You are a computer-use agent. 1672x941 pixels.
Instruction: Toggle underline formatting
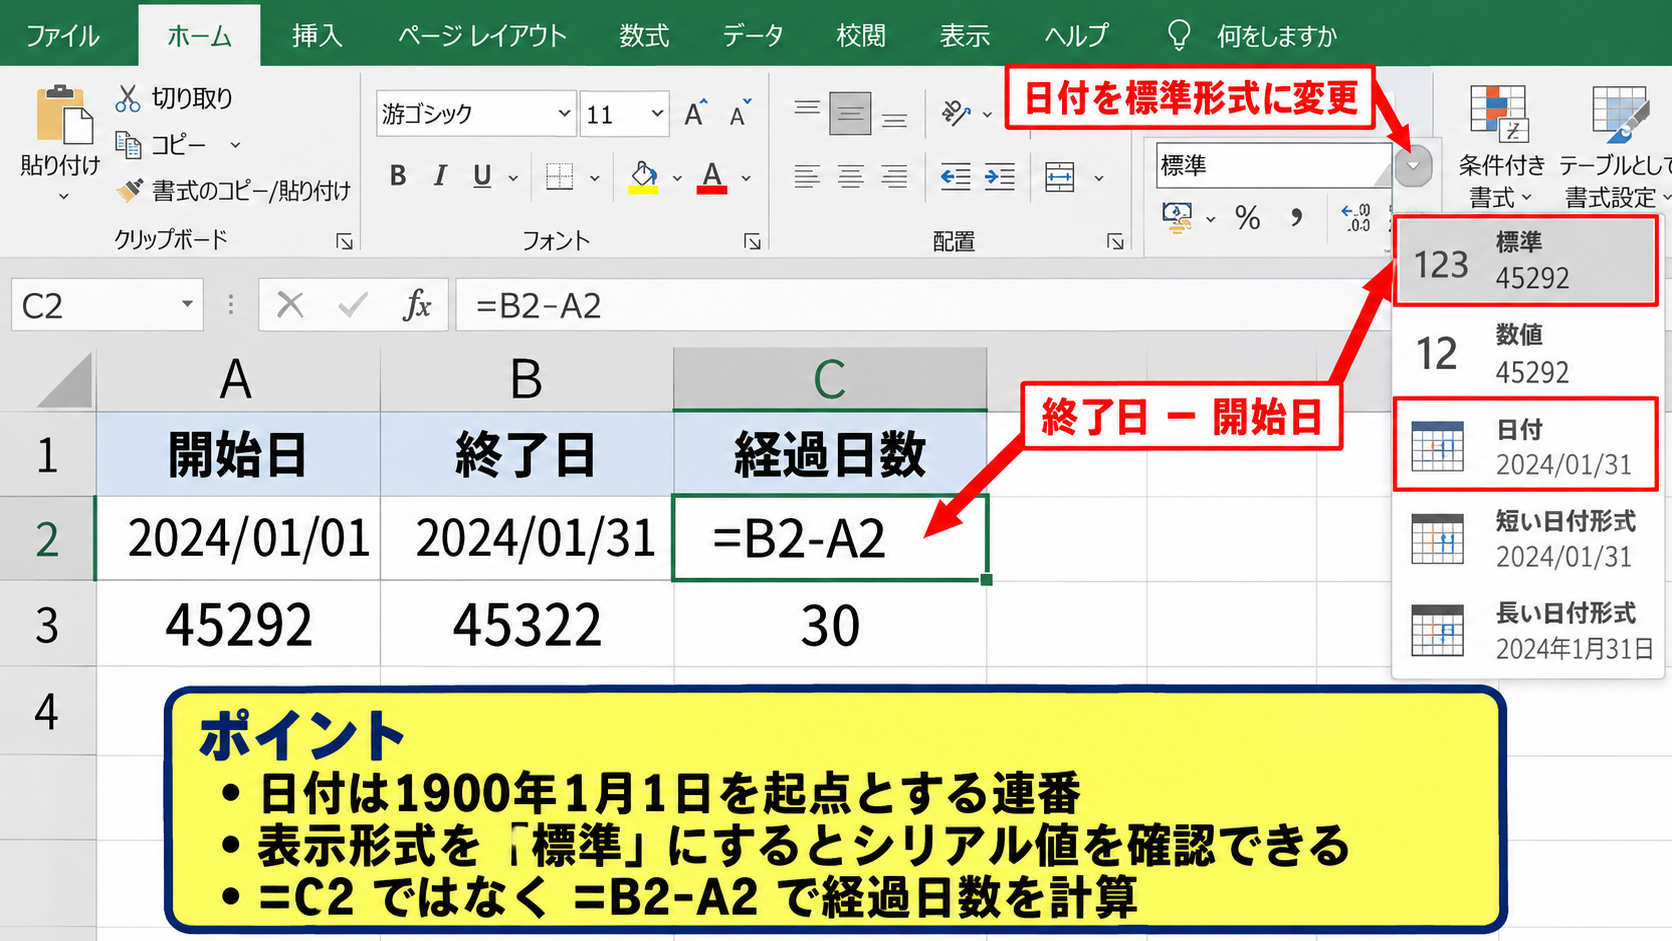[482, 176]
